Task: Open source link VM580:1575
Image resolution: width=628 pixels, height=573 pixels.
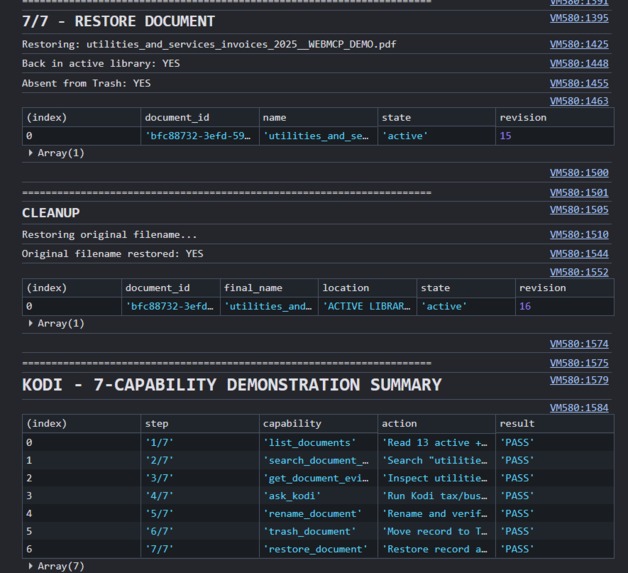Action: [x=579, y=363]
